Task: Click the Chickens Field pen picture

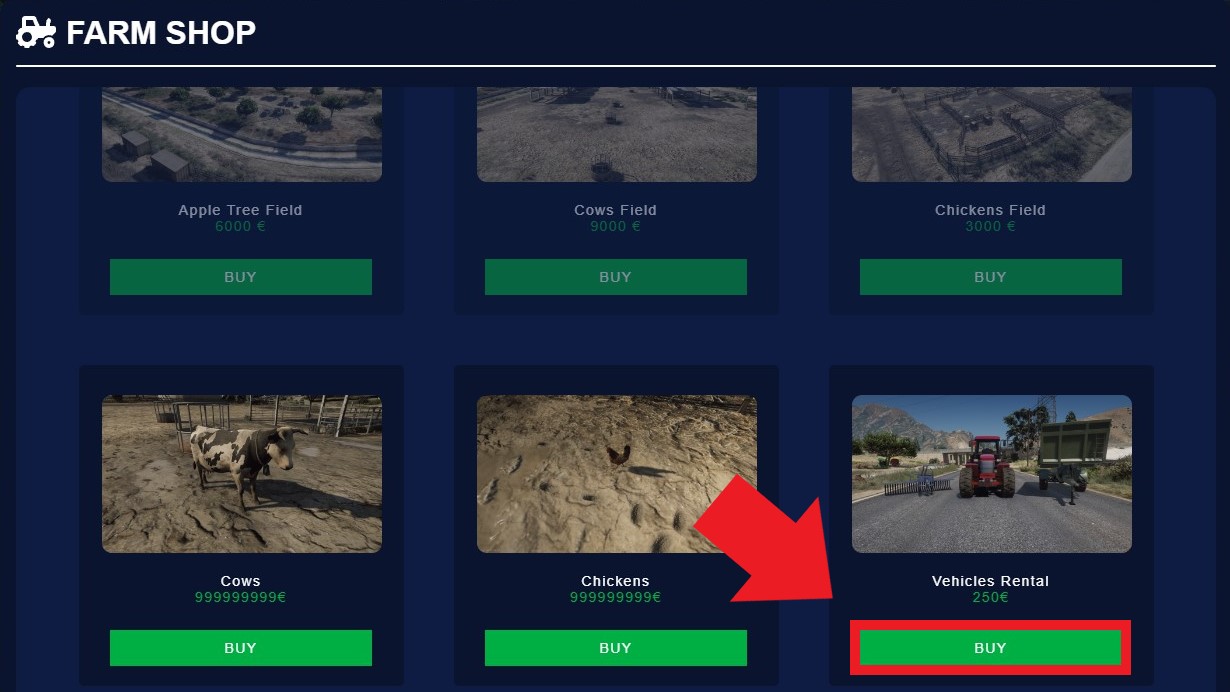Action: (992, 135)
